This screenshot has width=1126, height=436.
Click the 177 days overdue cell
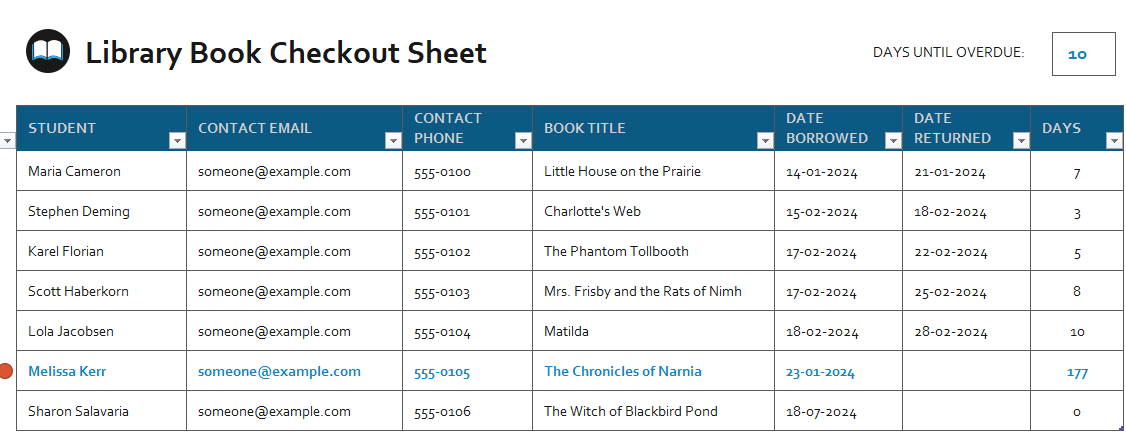1077,372
